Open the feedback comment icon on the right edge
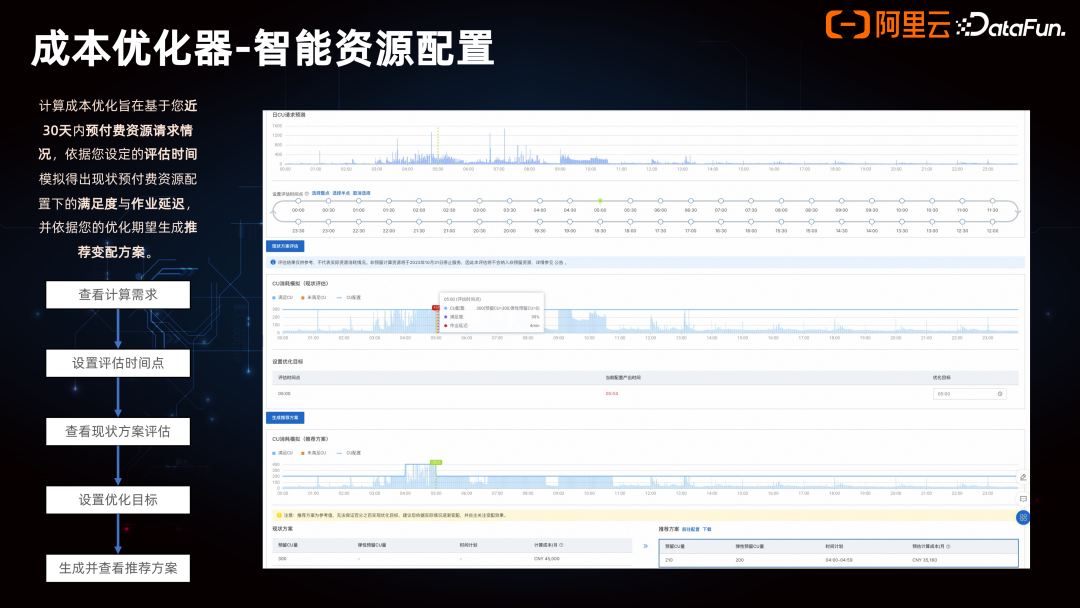The width and height of the screenshot is (1080, 608). tap(1025, 497)
